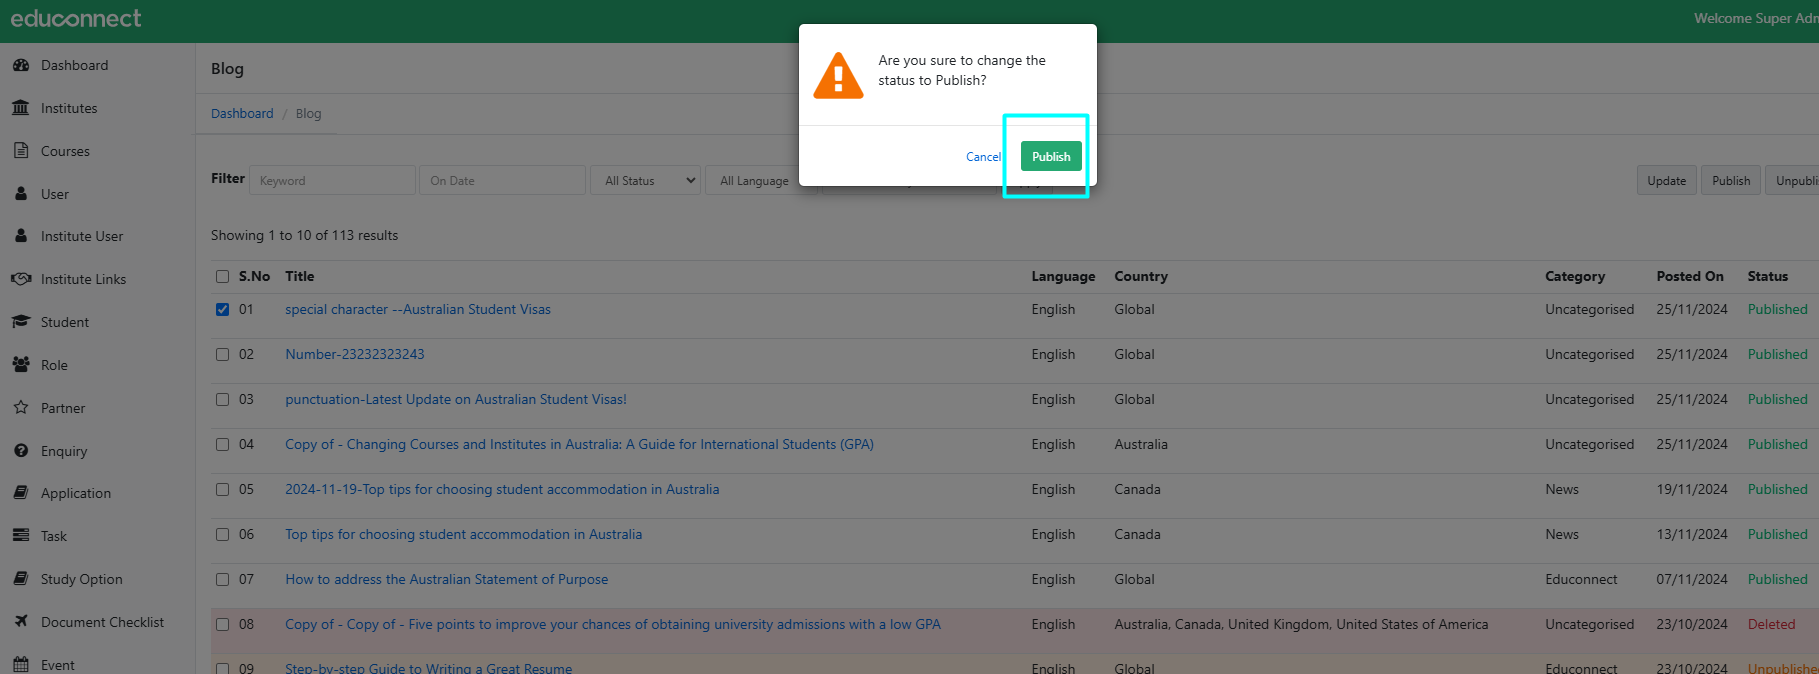Click the On Date filter field
This screenshot has height=674, width=1819.
[x=502, y=180]
